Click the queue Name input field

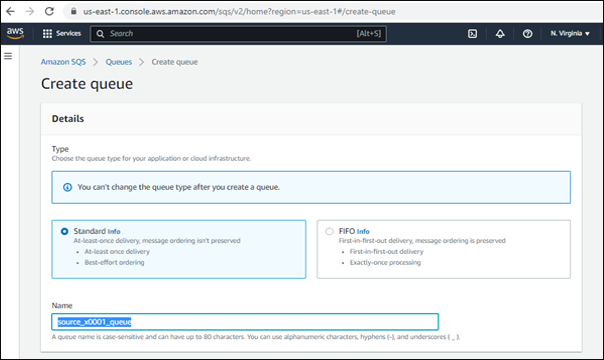click(245, 321)
